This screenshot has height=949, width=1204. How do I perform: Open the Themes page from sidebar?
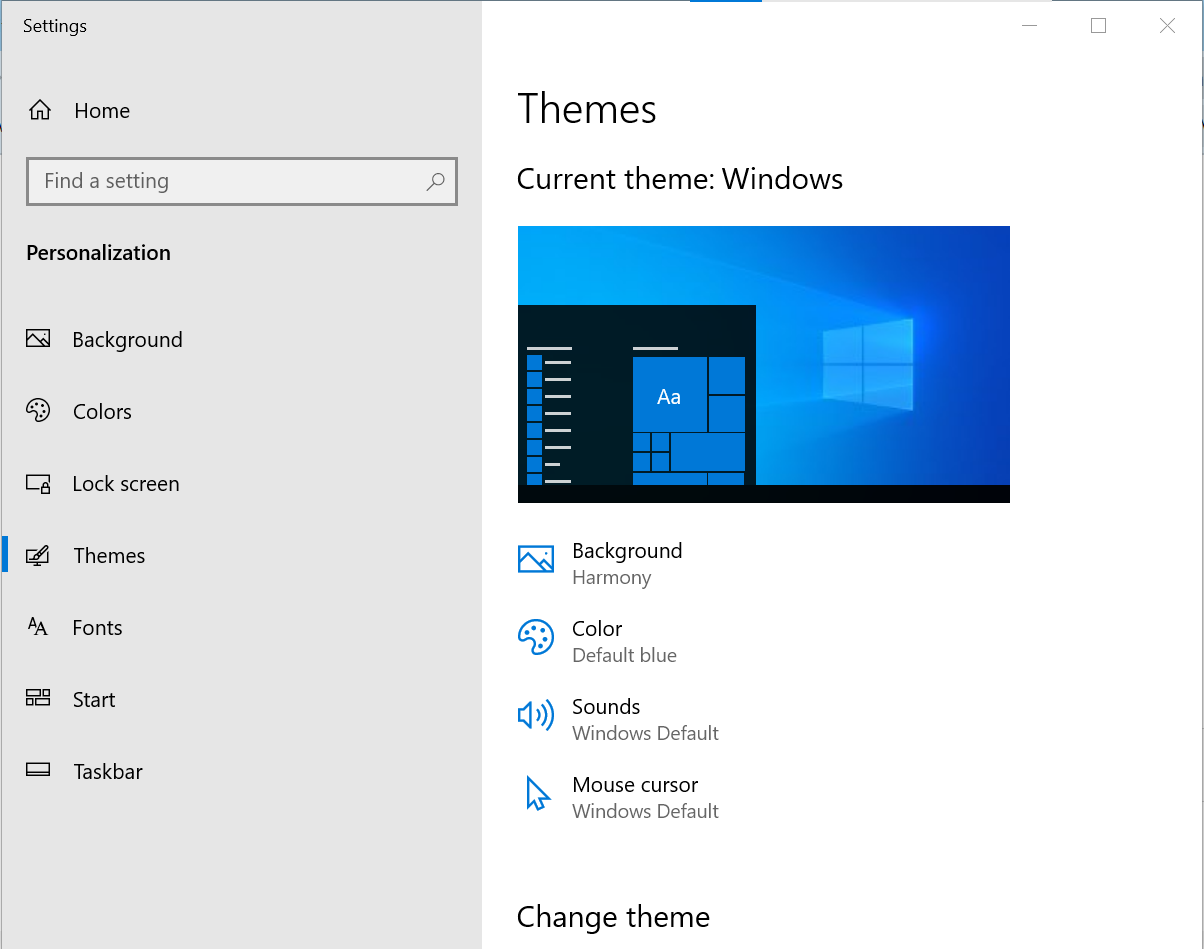109,556
